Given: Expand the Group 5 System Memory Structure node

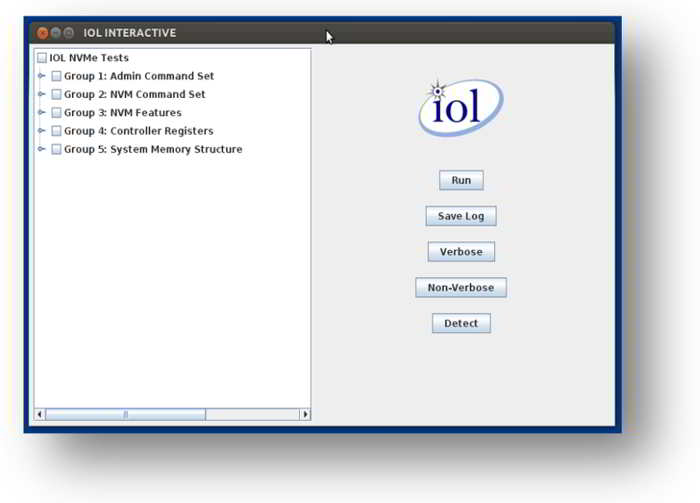Looking at the screenshot, I should point(42,149).
